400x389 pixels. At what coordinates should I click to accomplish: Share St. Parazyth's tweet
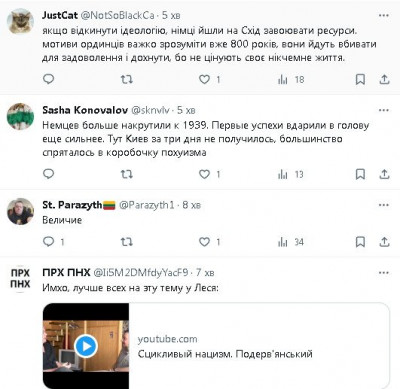point(384,242)
